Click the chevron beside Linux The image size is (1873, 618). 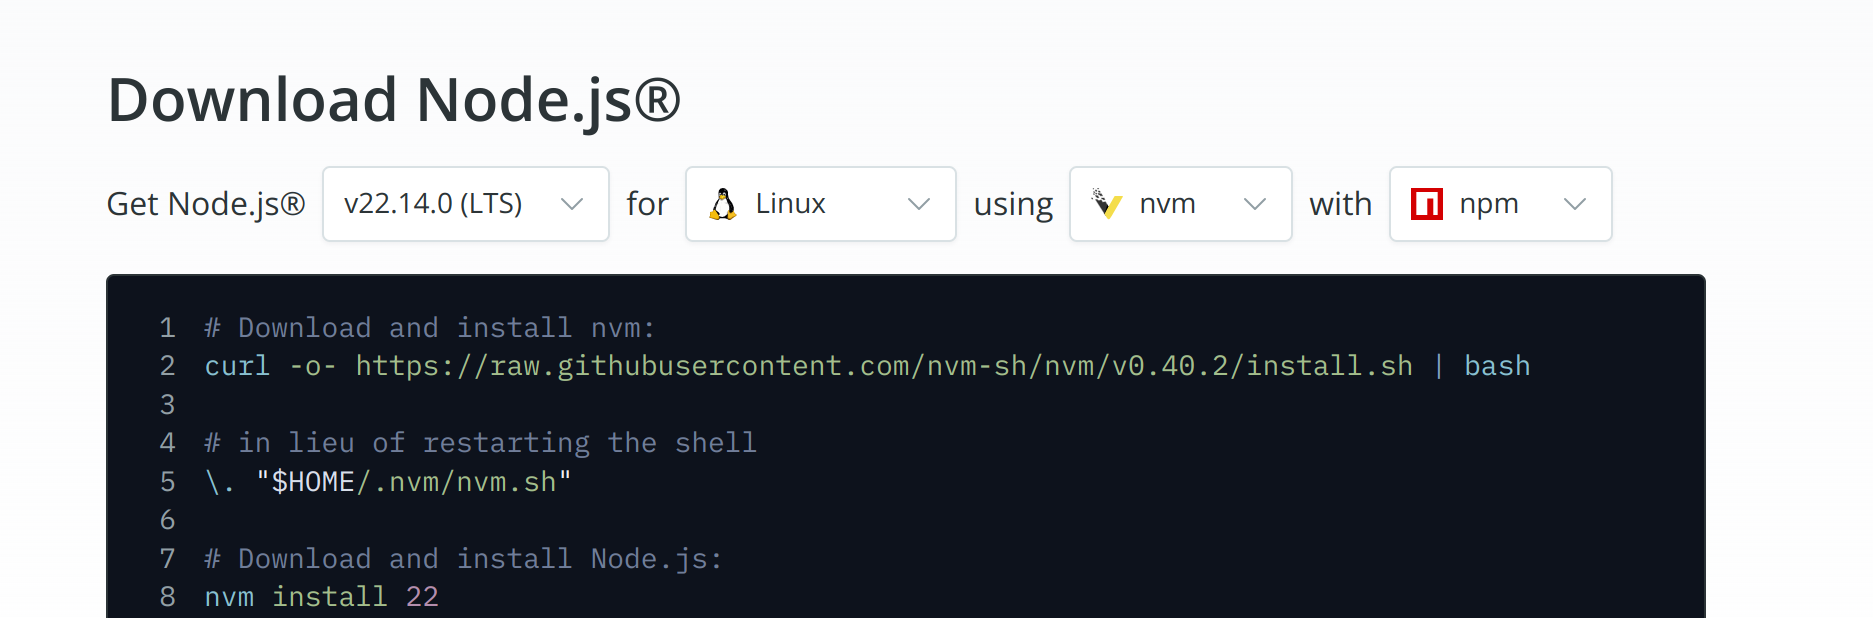919,204
